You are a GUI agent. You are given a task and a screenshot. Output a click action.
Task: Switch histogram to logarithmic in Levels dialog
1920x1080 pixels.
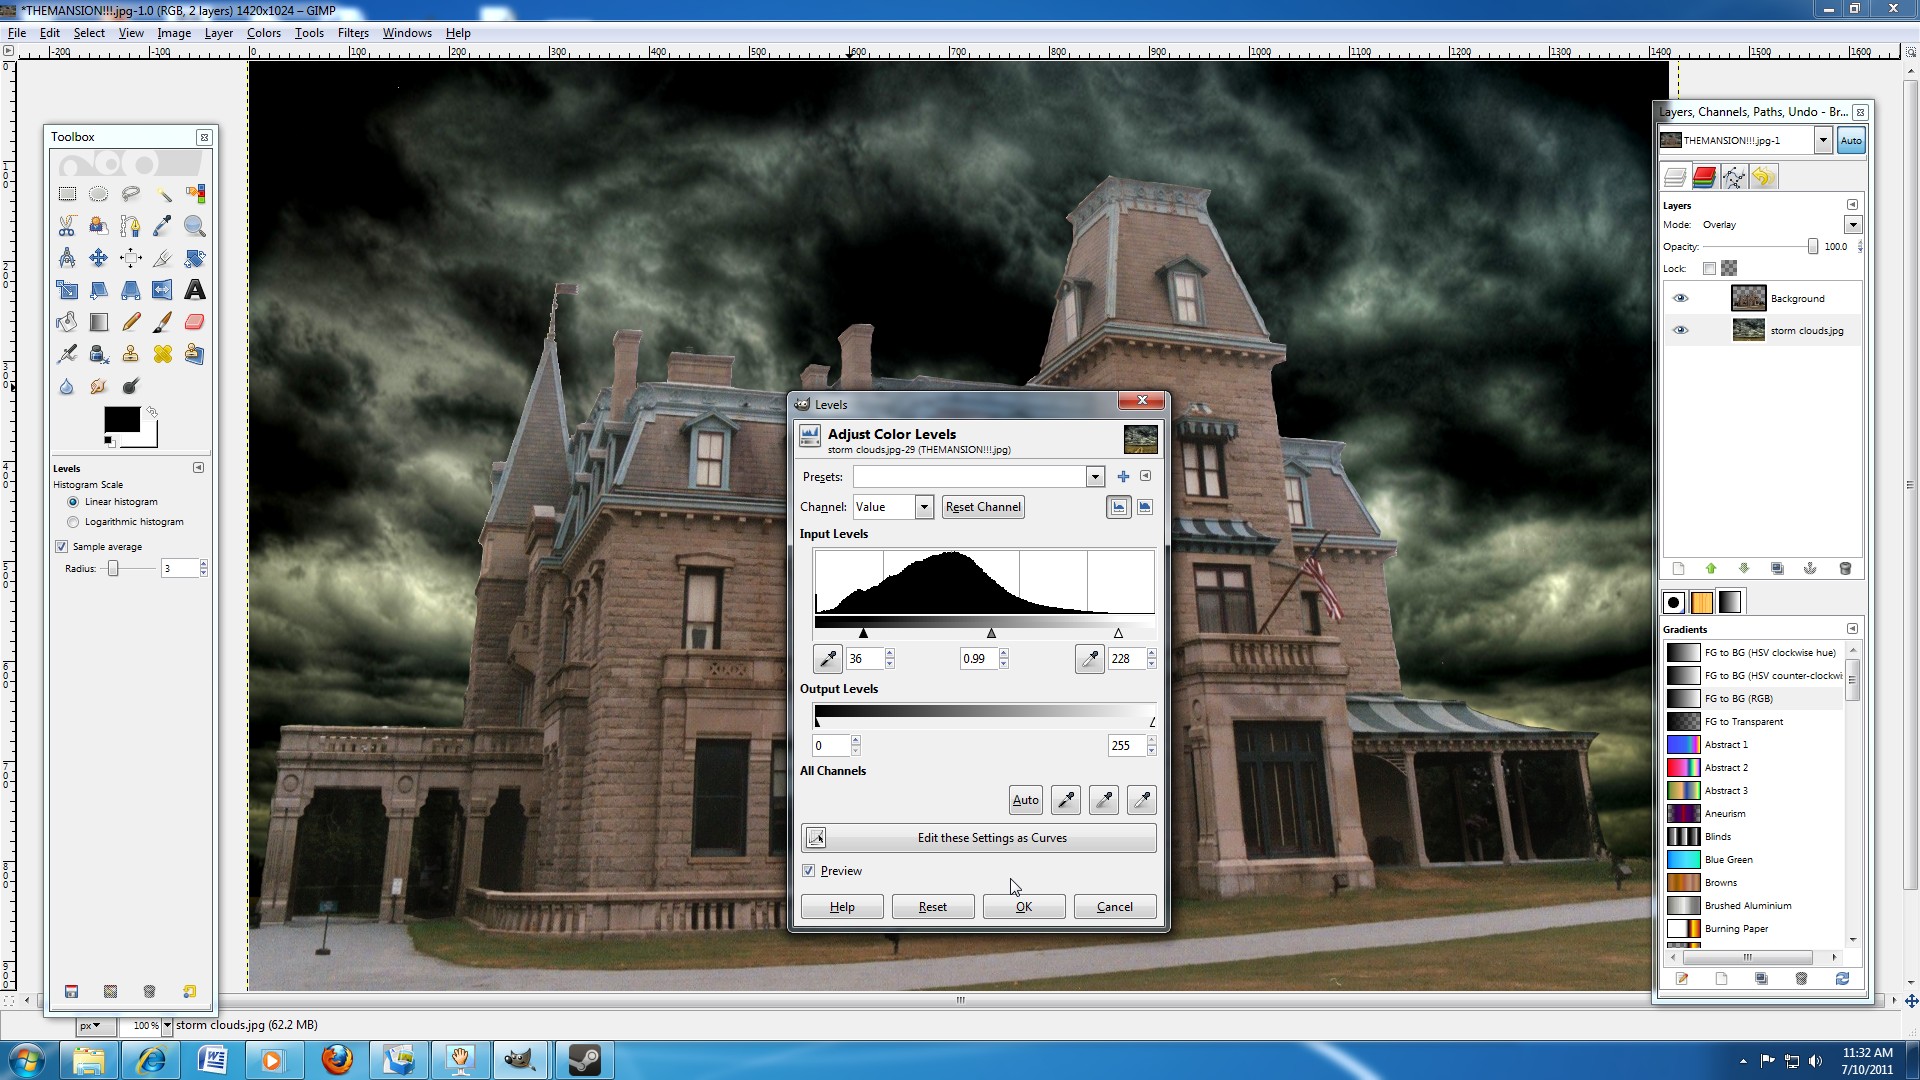[1145, 507]
